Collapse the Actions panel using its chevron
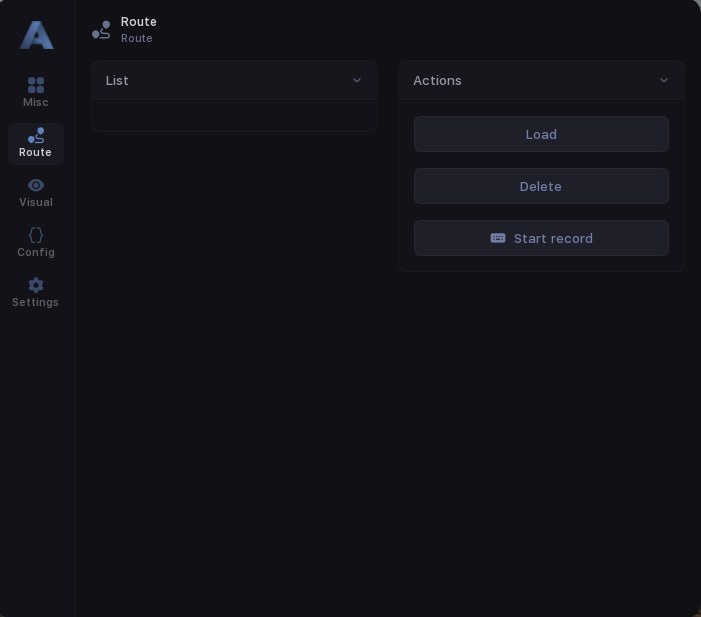Image resolution: width=701 pixels, height=617 pixels. pos(664,80)
